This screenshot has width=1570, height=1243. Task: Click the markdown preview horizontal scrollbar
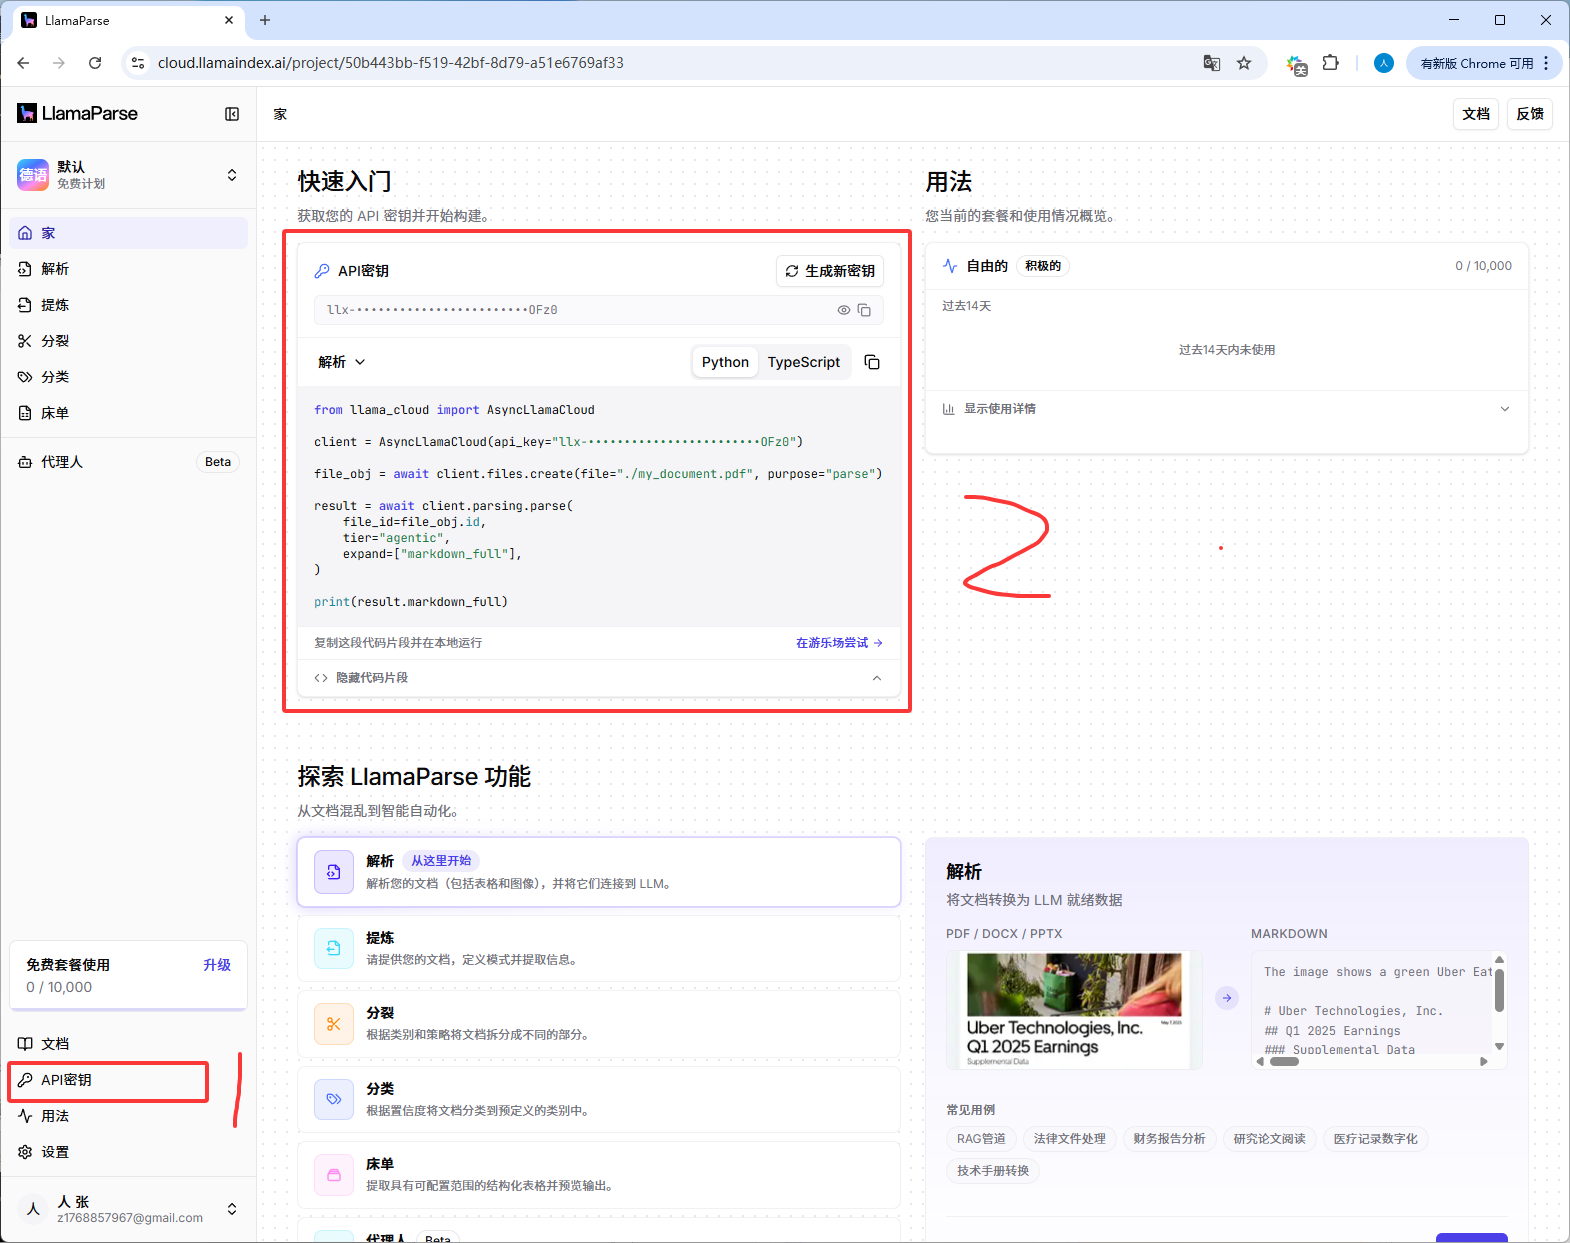coord(1283,1062)
